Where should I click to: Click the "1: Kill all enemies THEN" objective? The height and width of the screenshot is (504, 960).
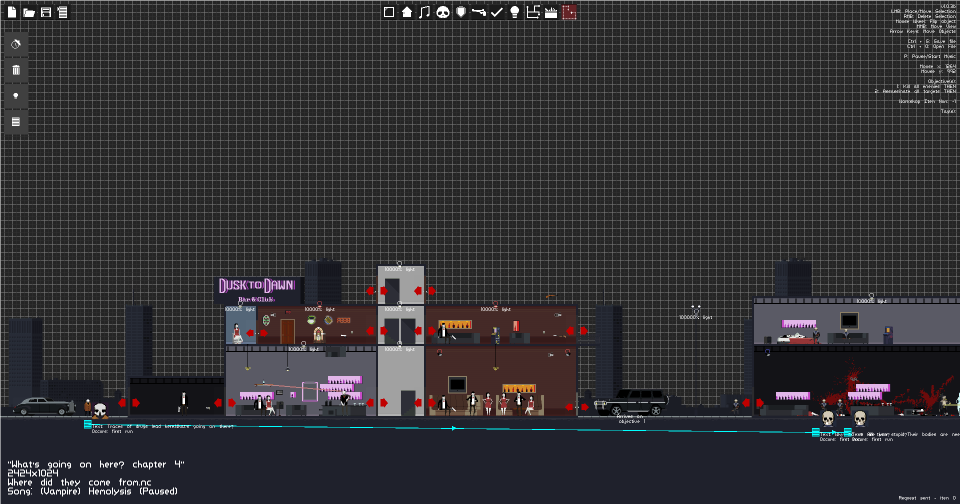pyautogui.click(x=926, y=86)
